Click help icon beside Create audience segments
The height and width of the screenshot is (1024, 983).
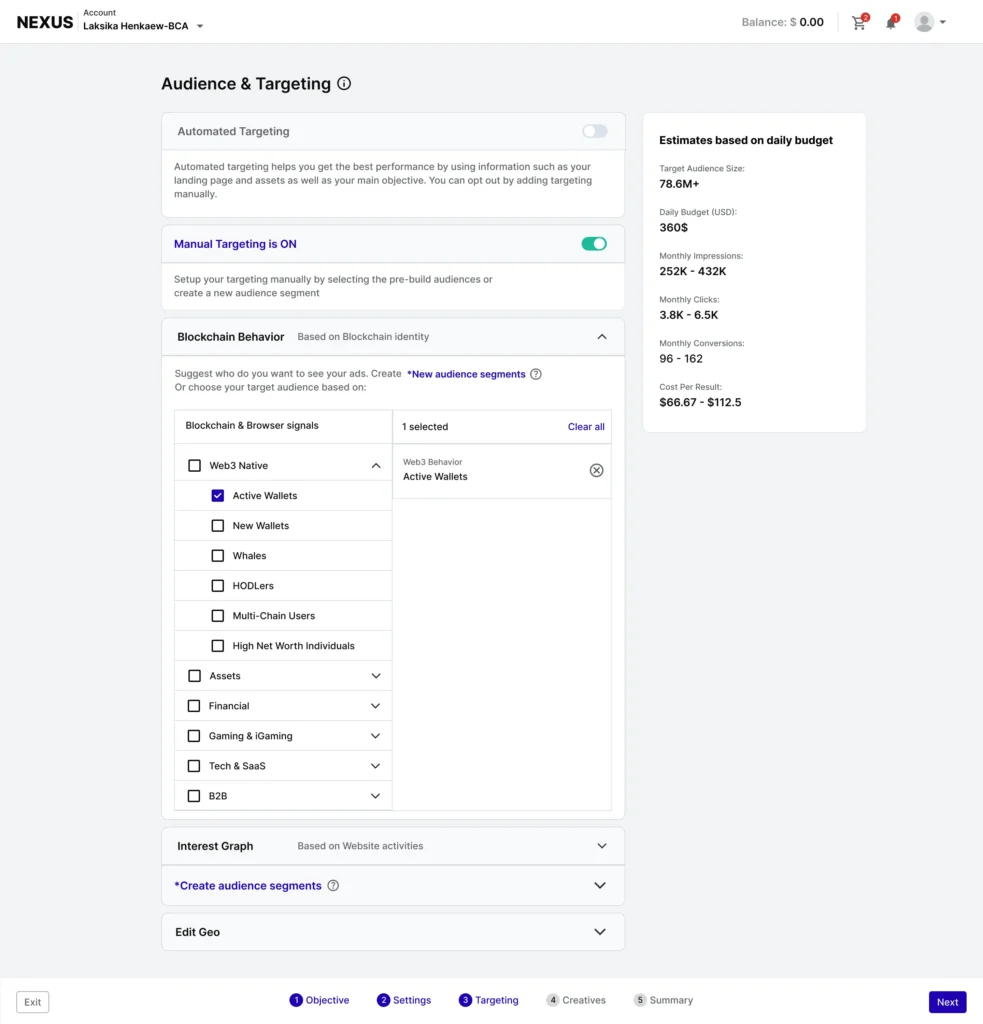point(333,885)
